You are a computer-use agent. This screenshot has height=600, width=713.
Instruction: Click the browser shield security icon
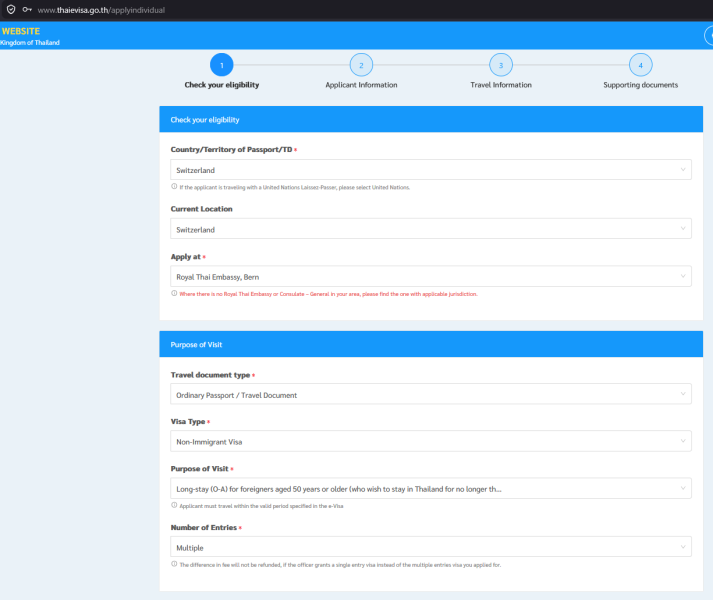point(11,10)
